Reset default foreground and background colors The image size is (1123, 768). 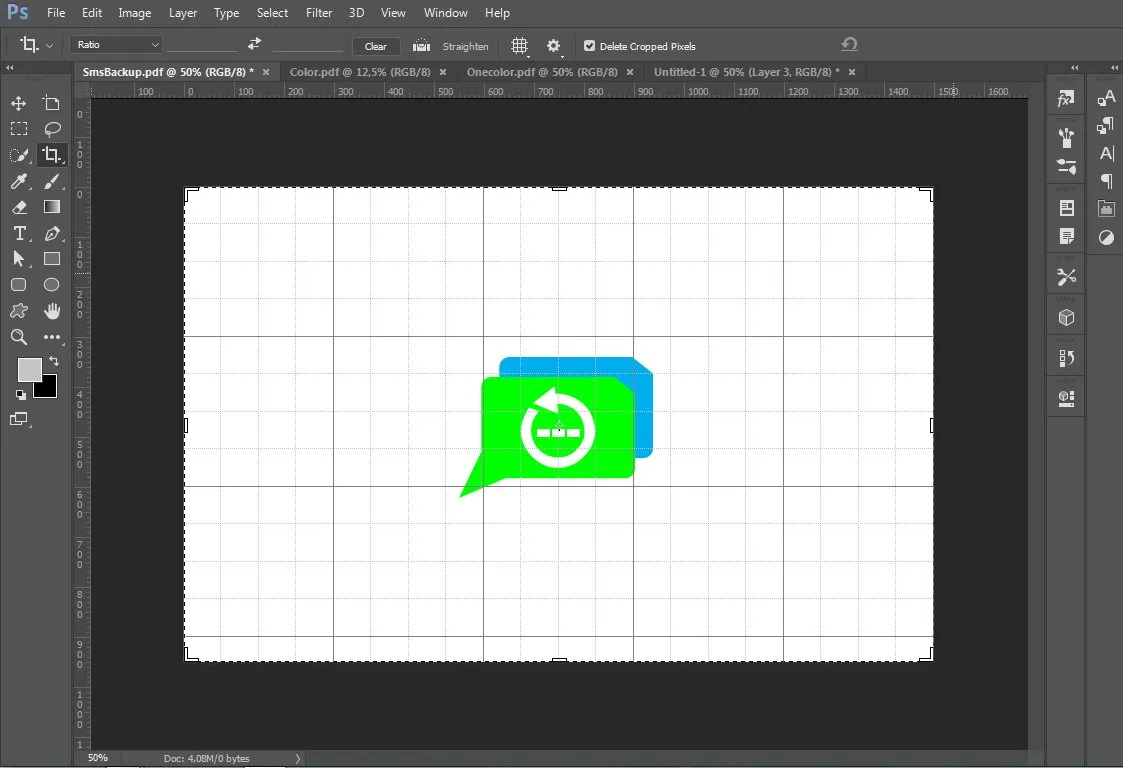point(21,394)
